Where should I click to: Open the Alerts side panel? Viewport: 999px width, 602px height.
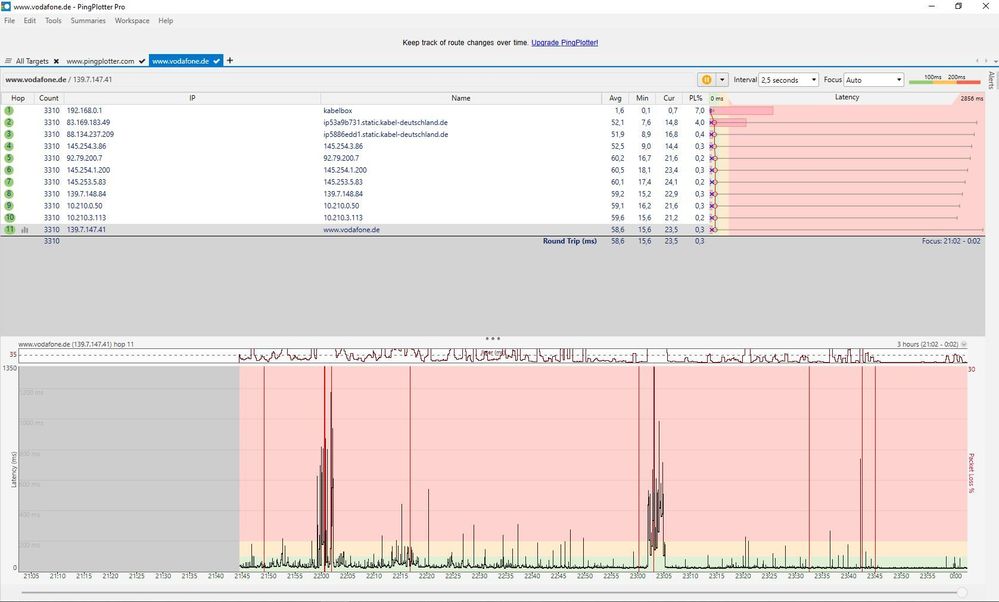991,80
